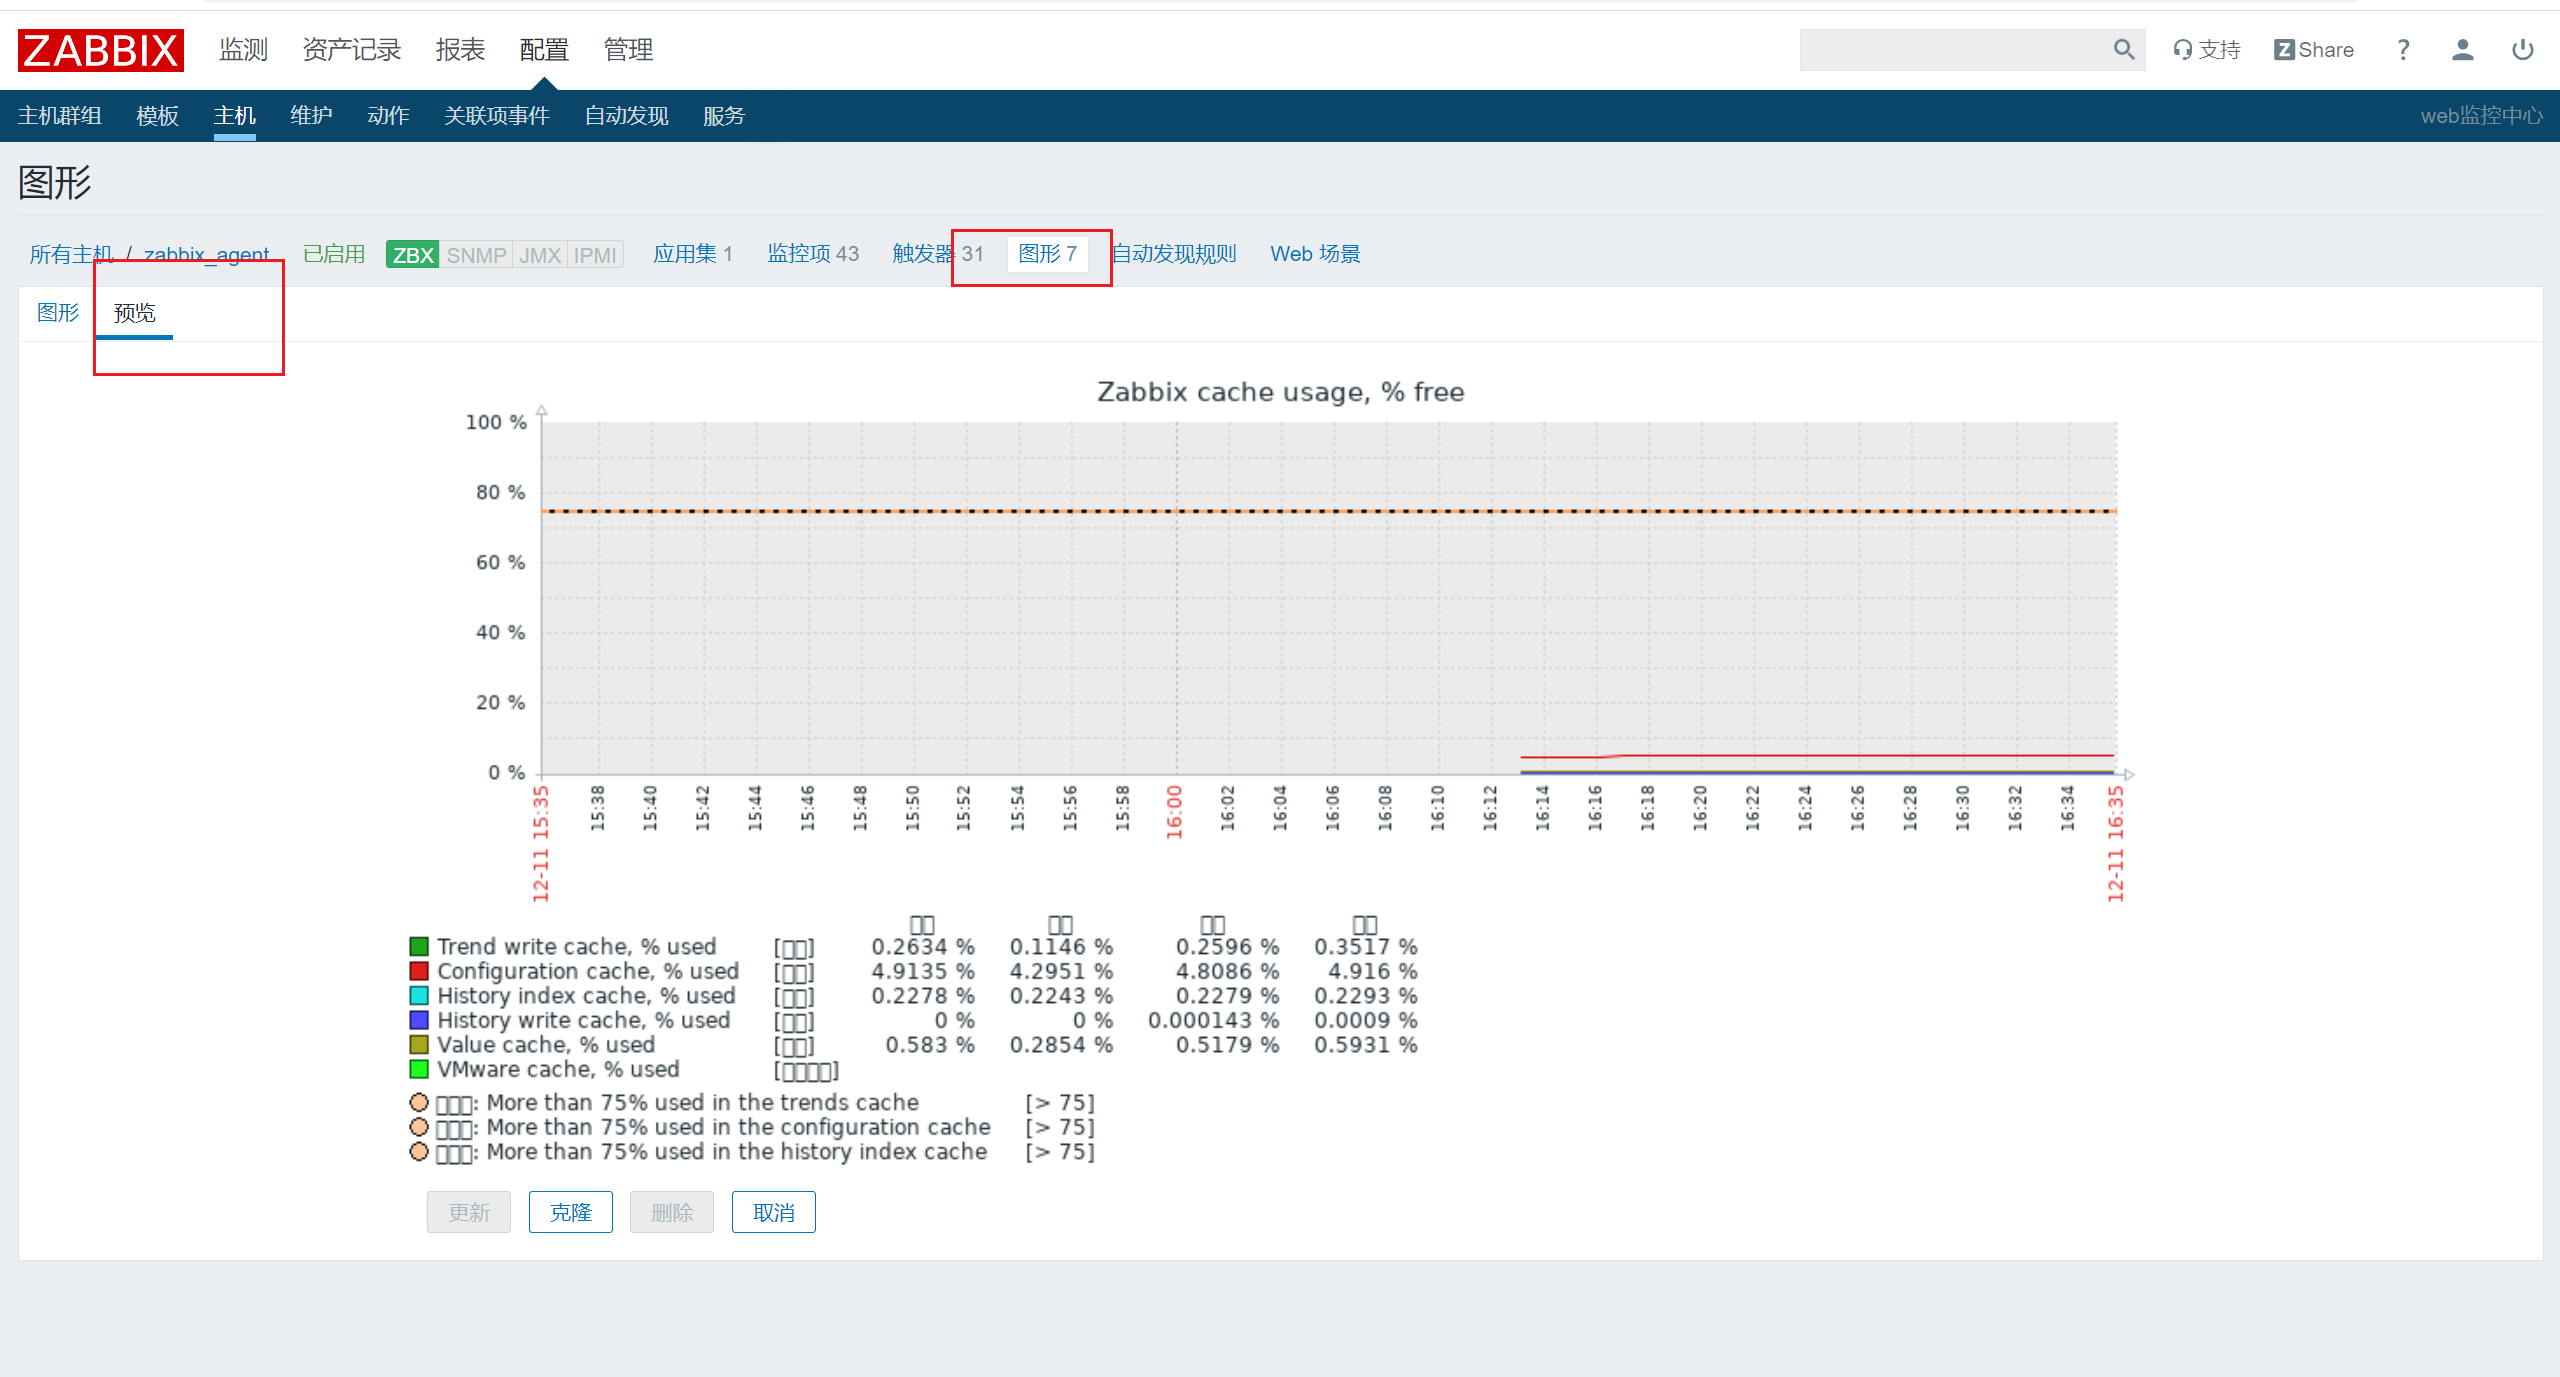Open the 报表 main menu

click(x=460, y=50)
